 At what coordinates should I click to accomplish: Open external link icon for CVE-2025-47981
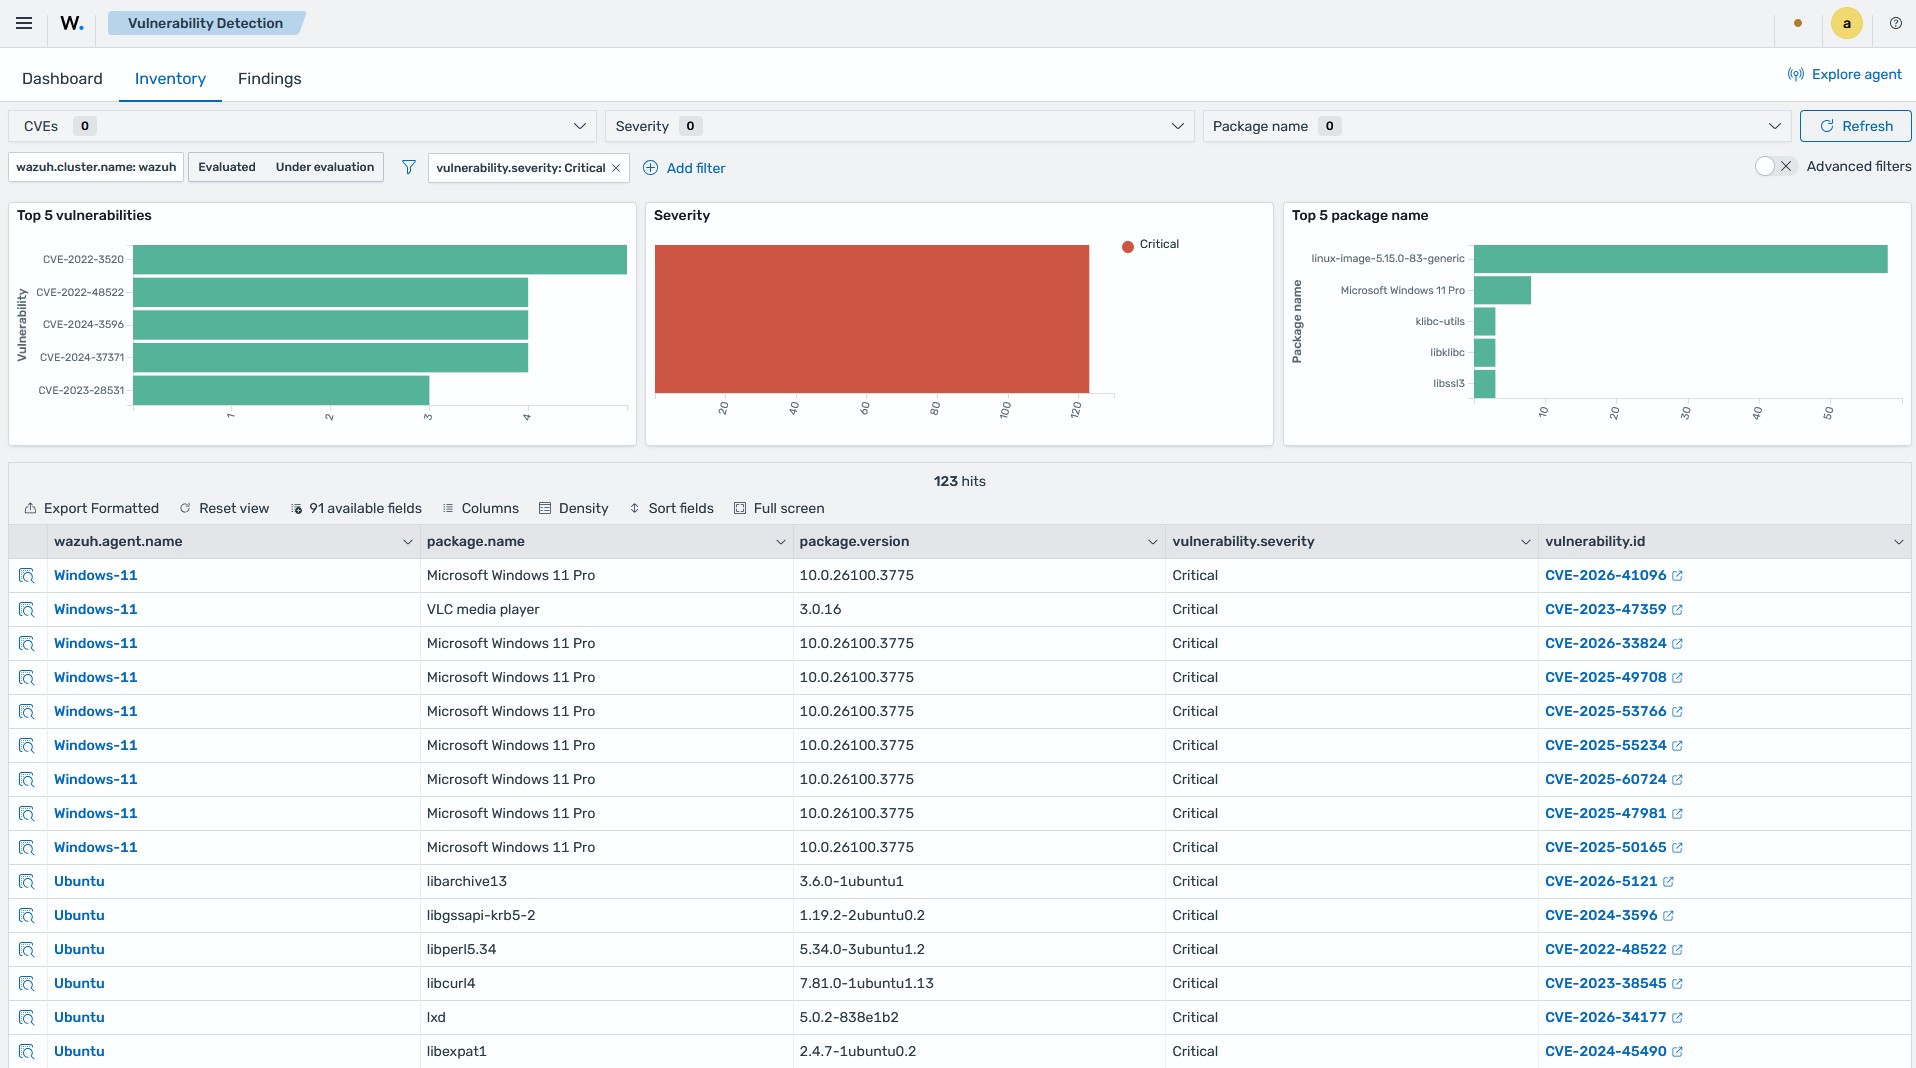point(1677,814)
